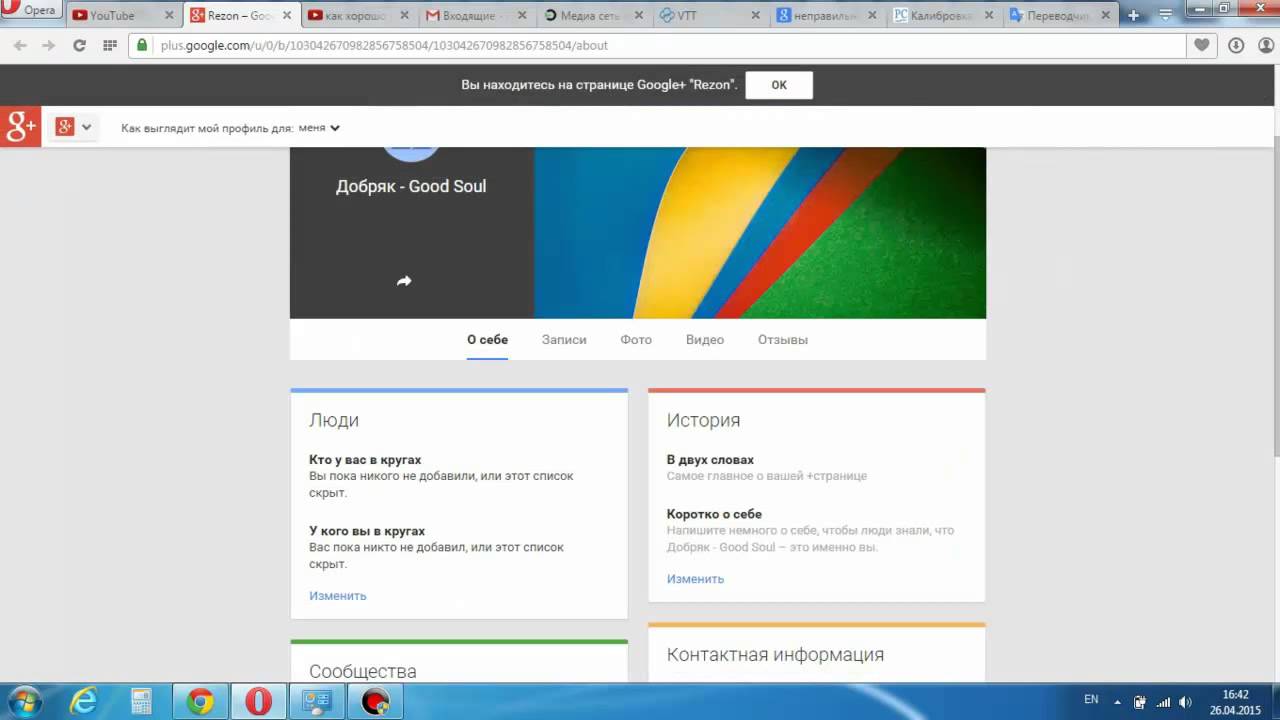1280x720 pixels.
Task: Open the Calculator taskbar icon
Action: click(141, 702)
